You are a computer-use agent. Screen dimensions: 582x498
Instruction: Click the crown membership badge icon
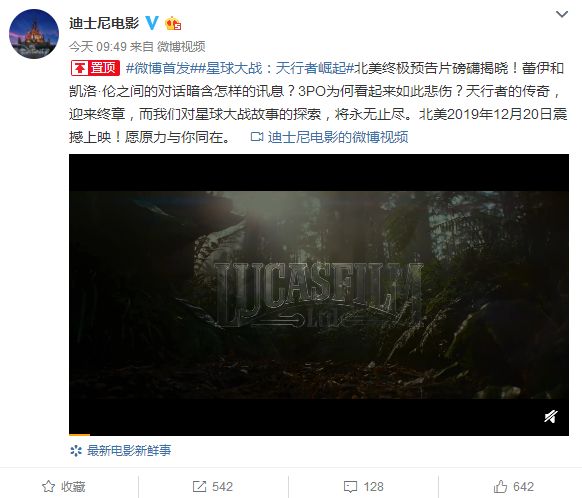(173, 24)
